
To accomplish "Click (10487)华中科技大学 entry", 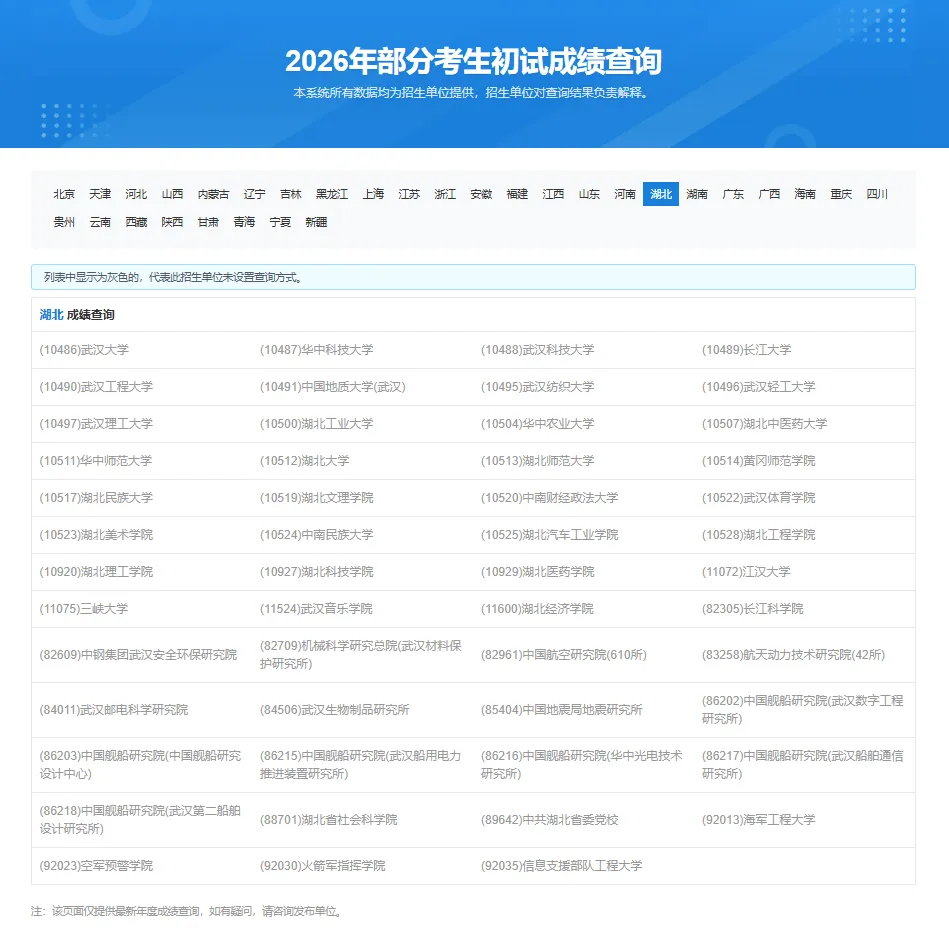I will (317, 350).
